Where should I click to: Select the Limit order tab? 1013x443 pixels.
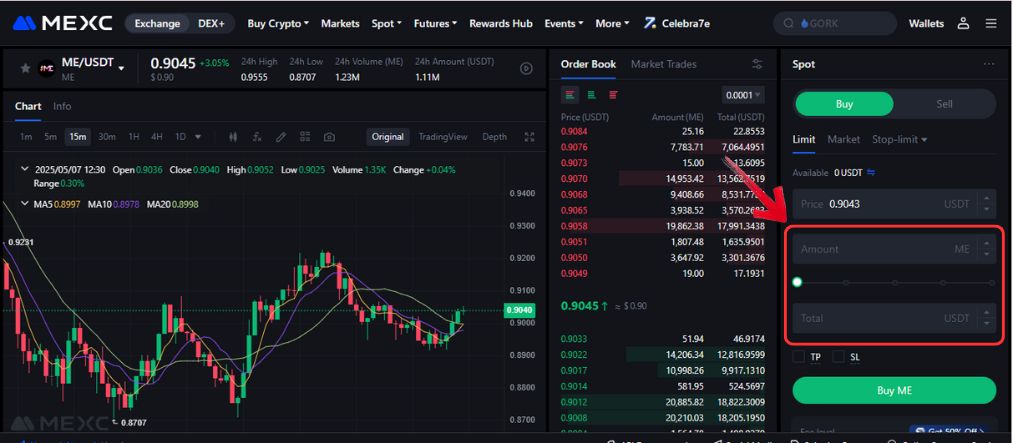pyautogui.click(x=804, y=139)
